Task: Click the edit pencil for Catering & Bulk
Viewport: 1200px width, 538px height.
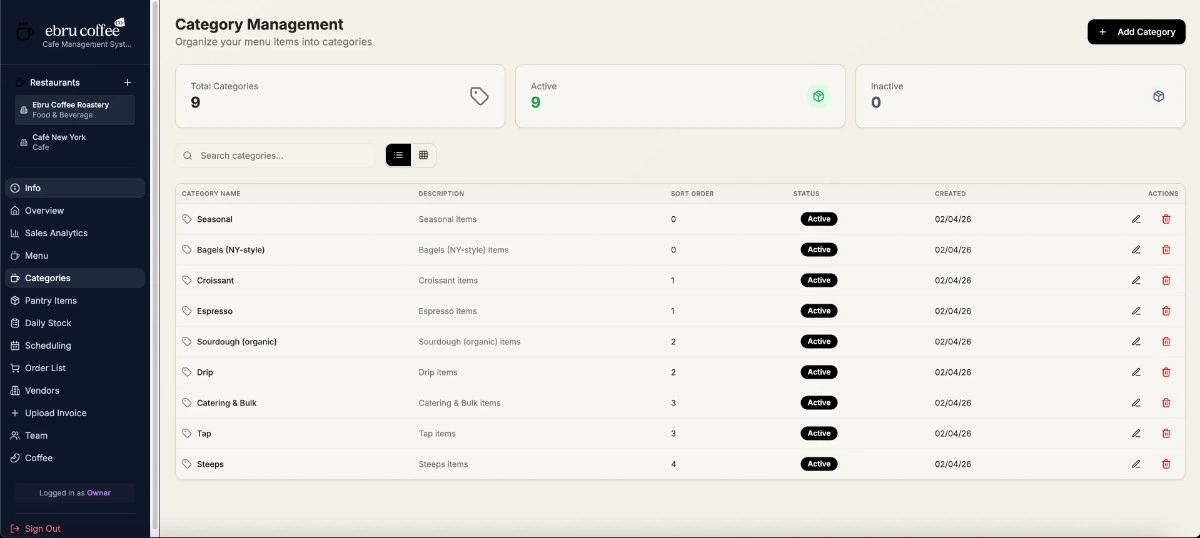Action: [x=1136, y=403]
